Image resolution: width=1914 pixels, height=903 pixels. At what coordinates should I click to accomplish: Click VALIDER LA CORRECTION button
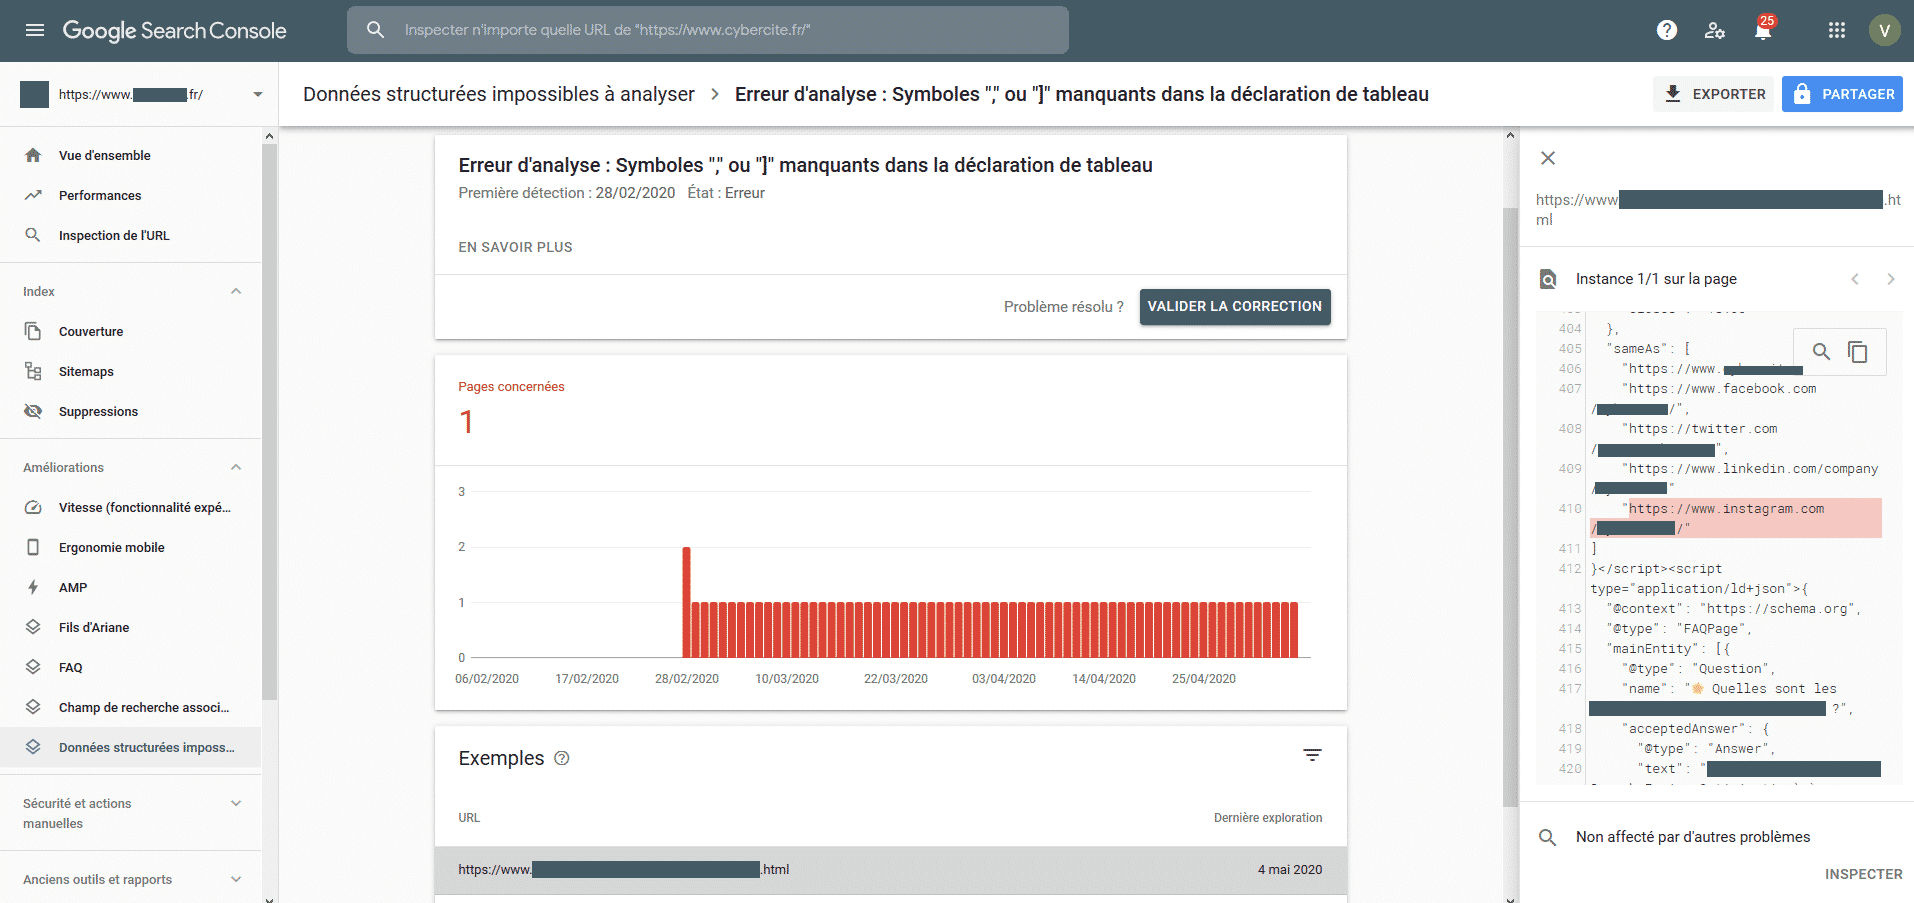point(1235,307)
